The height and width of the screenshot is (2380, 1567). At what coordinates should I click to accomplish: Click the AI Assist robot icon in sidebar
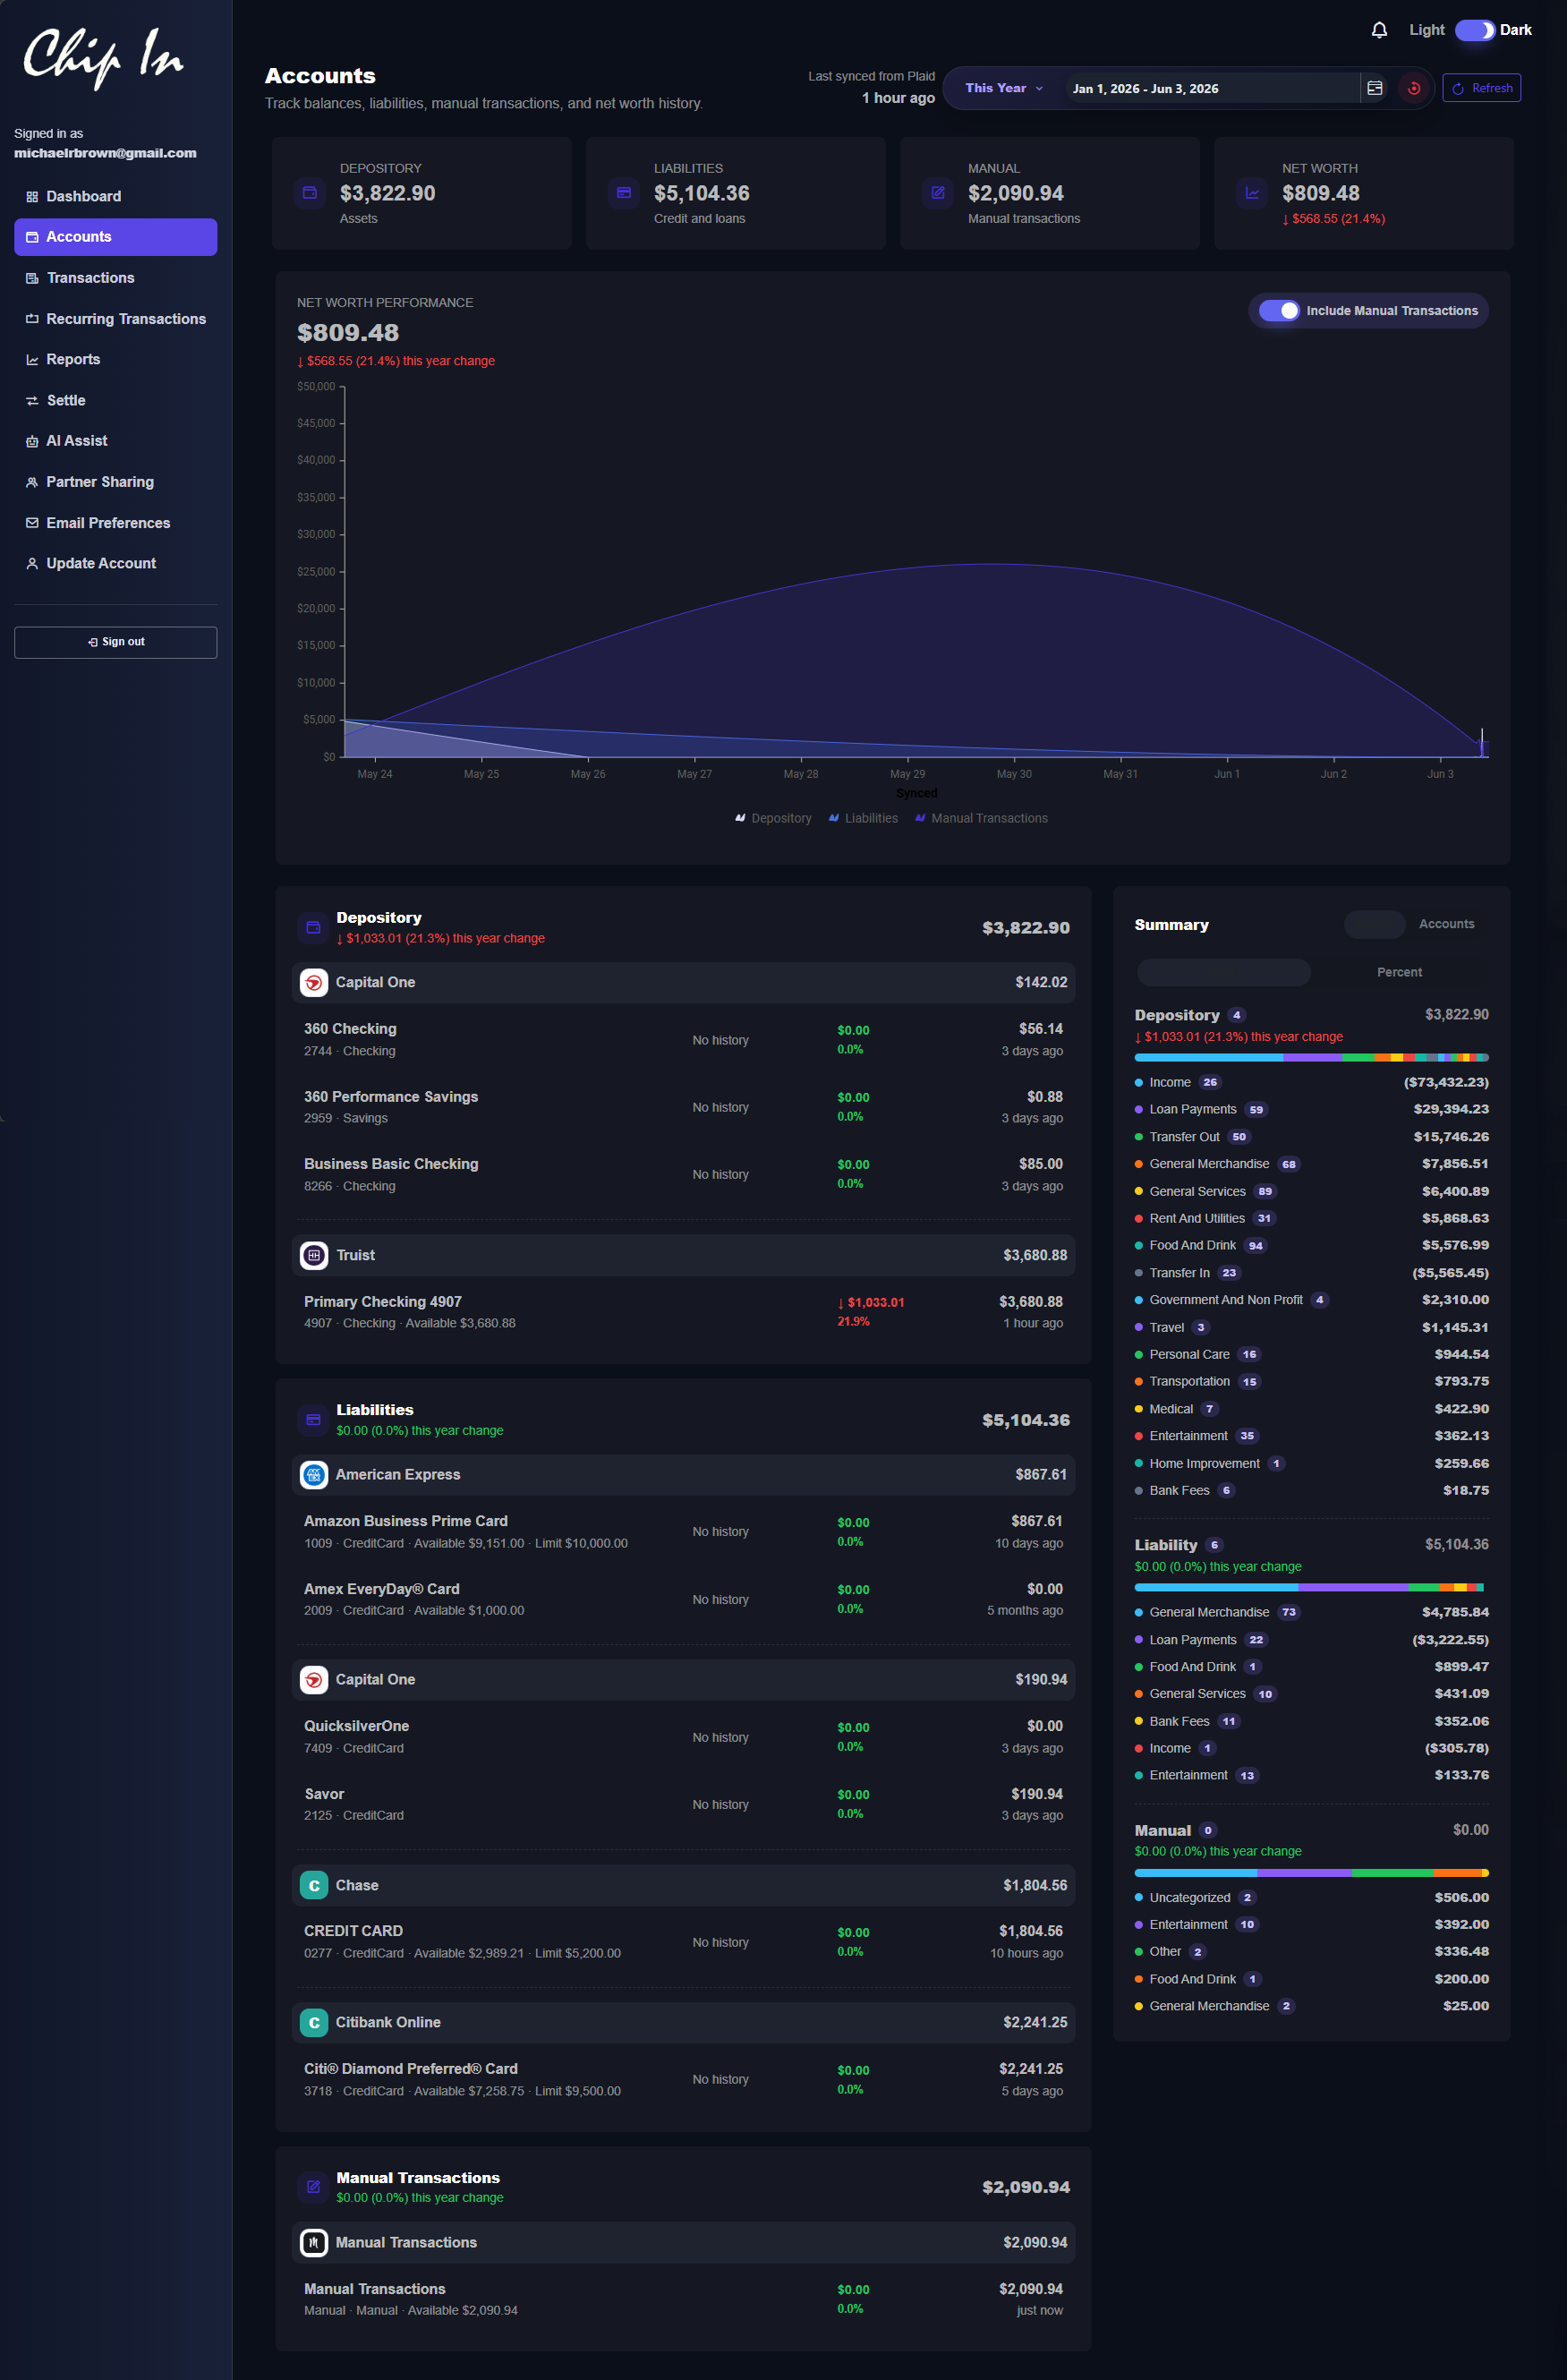pyautogui.click(x=32, y=441)
